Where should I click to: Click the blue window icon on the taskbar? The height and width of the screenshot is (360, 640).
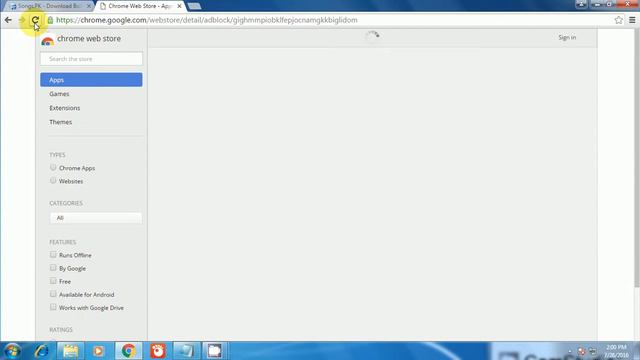coord(186,351)
